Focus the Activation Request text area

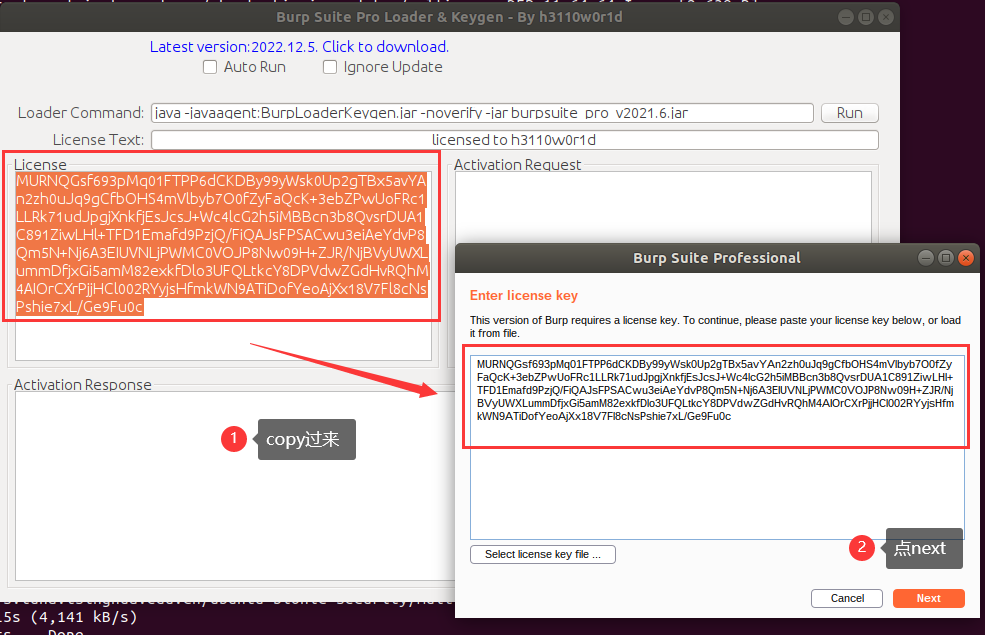click(x=663, y=207)
